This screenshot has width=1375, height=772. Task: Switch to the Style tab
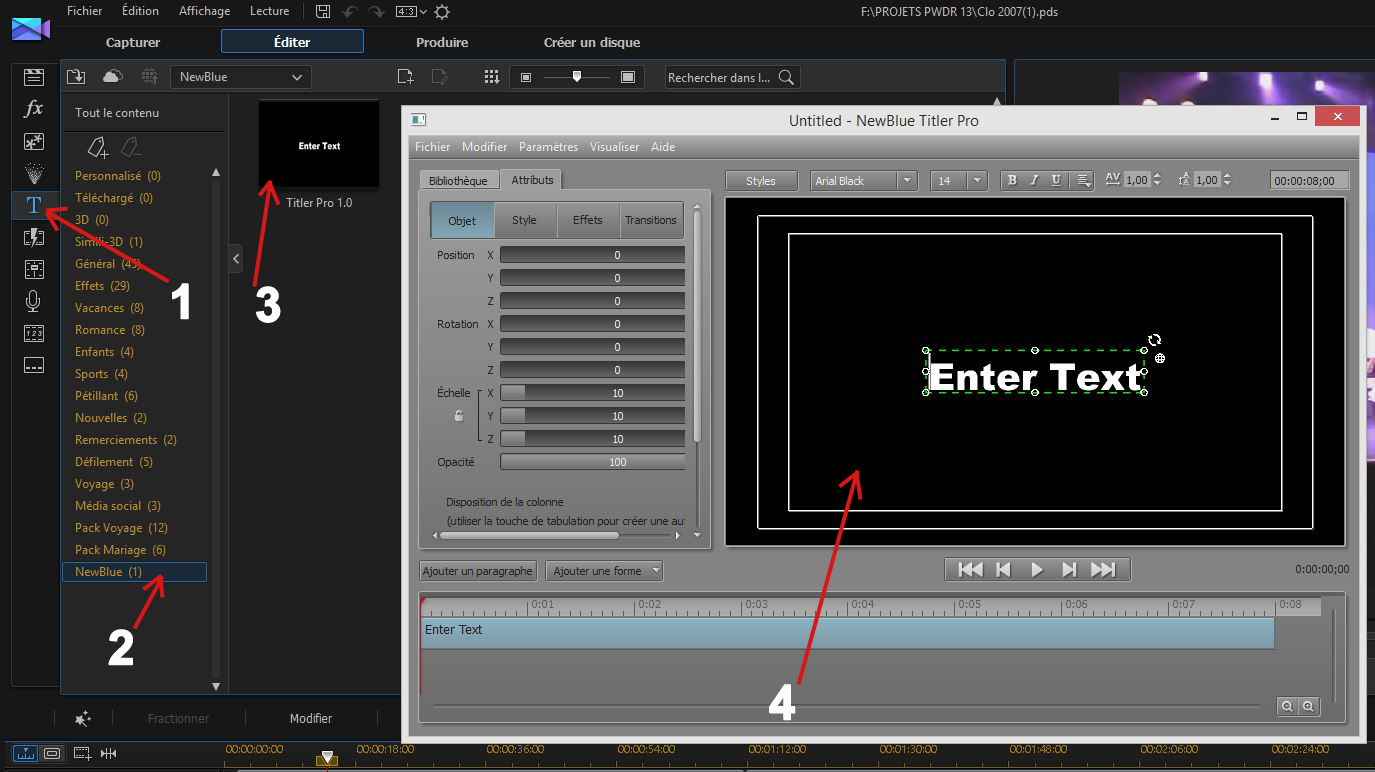pyautogui.click(x=524, y=220)
